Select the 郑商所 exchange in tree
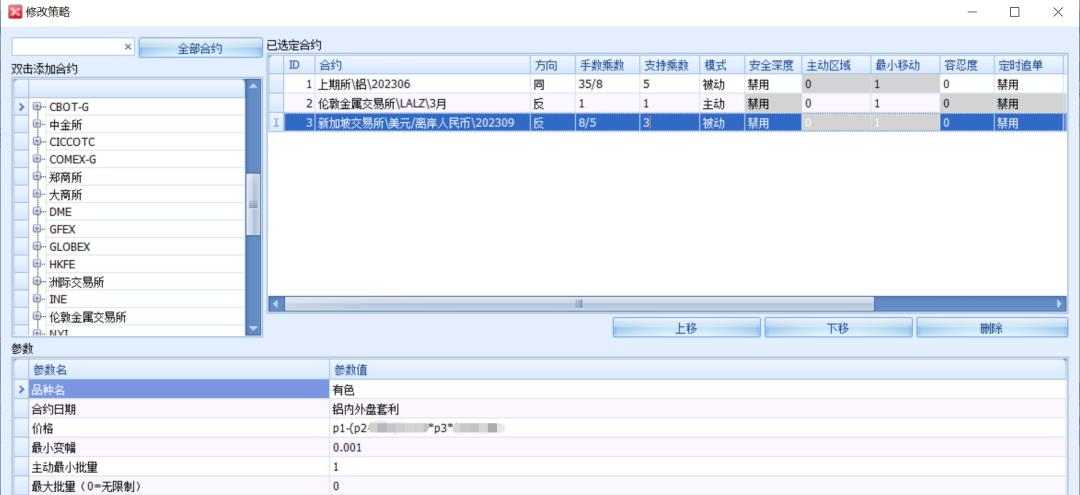Viewport: 1080px width, 495px height. click(65, 177)
